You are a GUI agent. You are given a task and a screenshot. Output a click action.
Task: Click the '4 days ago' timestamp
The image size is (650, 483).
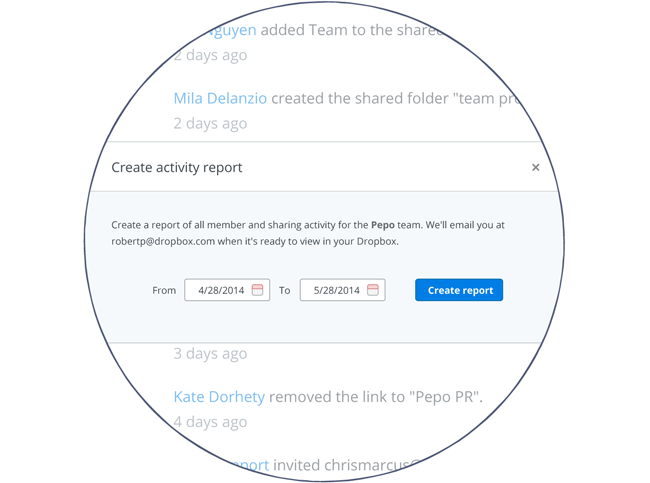tap(210, 422)
